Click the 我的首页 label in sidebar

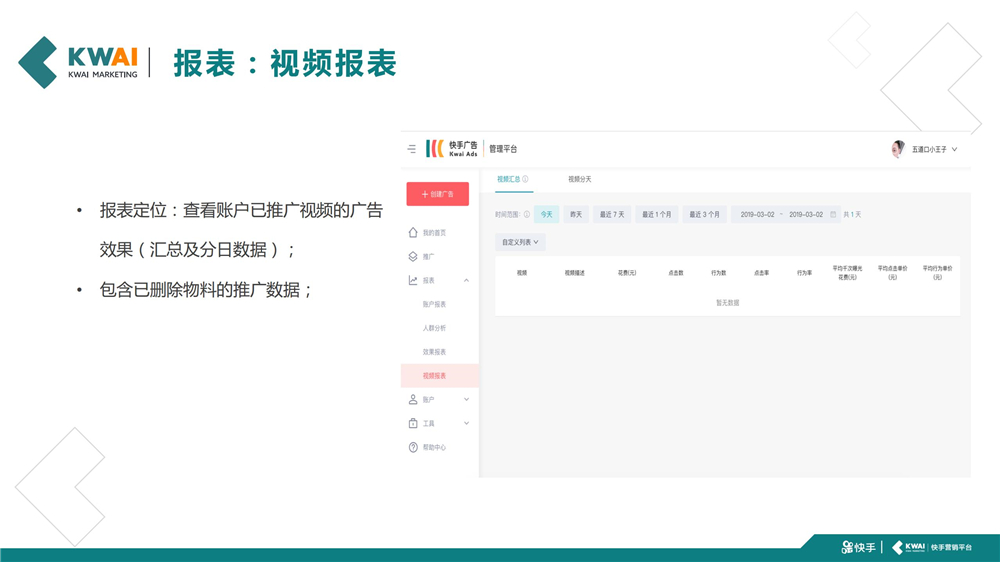[434, 233]
